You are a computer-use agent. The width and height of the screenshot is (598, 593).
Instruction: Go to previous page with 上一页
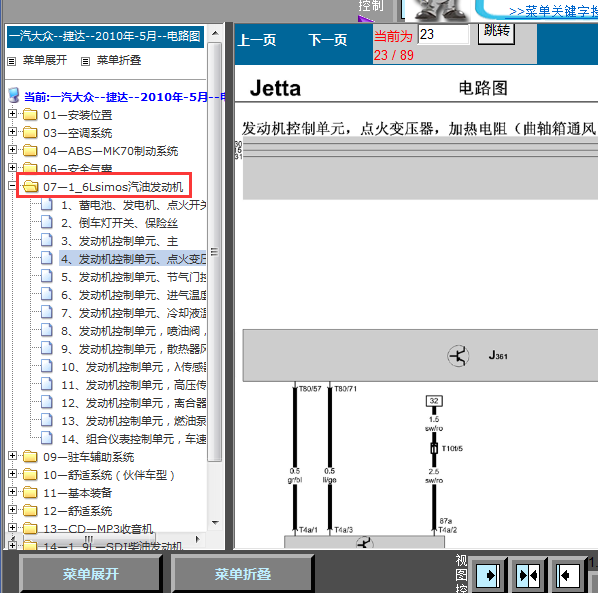coord(257,40)
